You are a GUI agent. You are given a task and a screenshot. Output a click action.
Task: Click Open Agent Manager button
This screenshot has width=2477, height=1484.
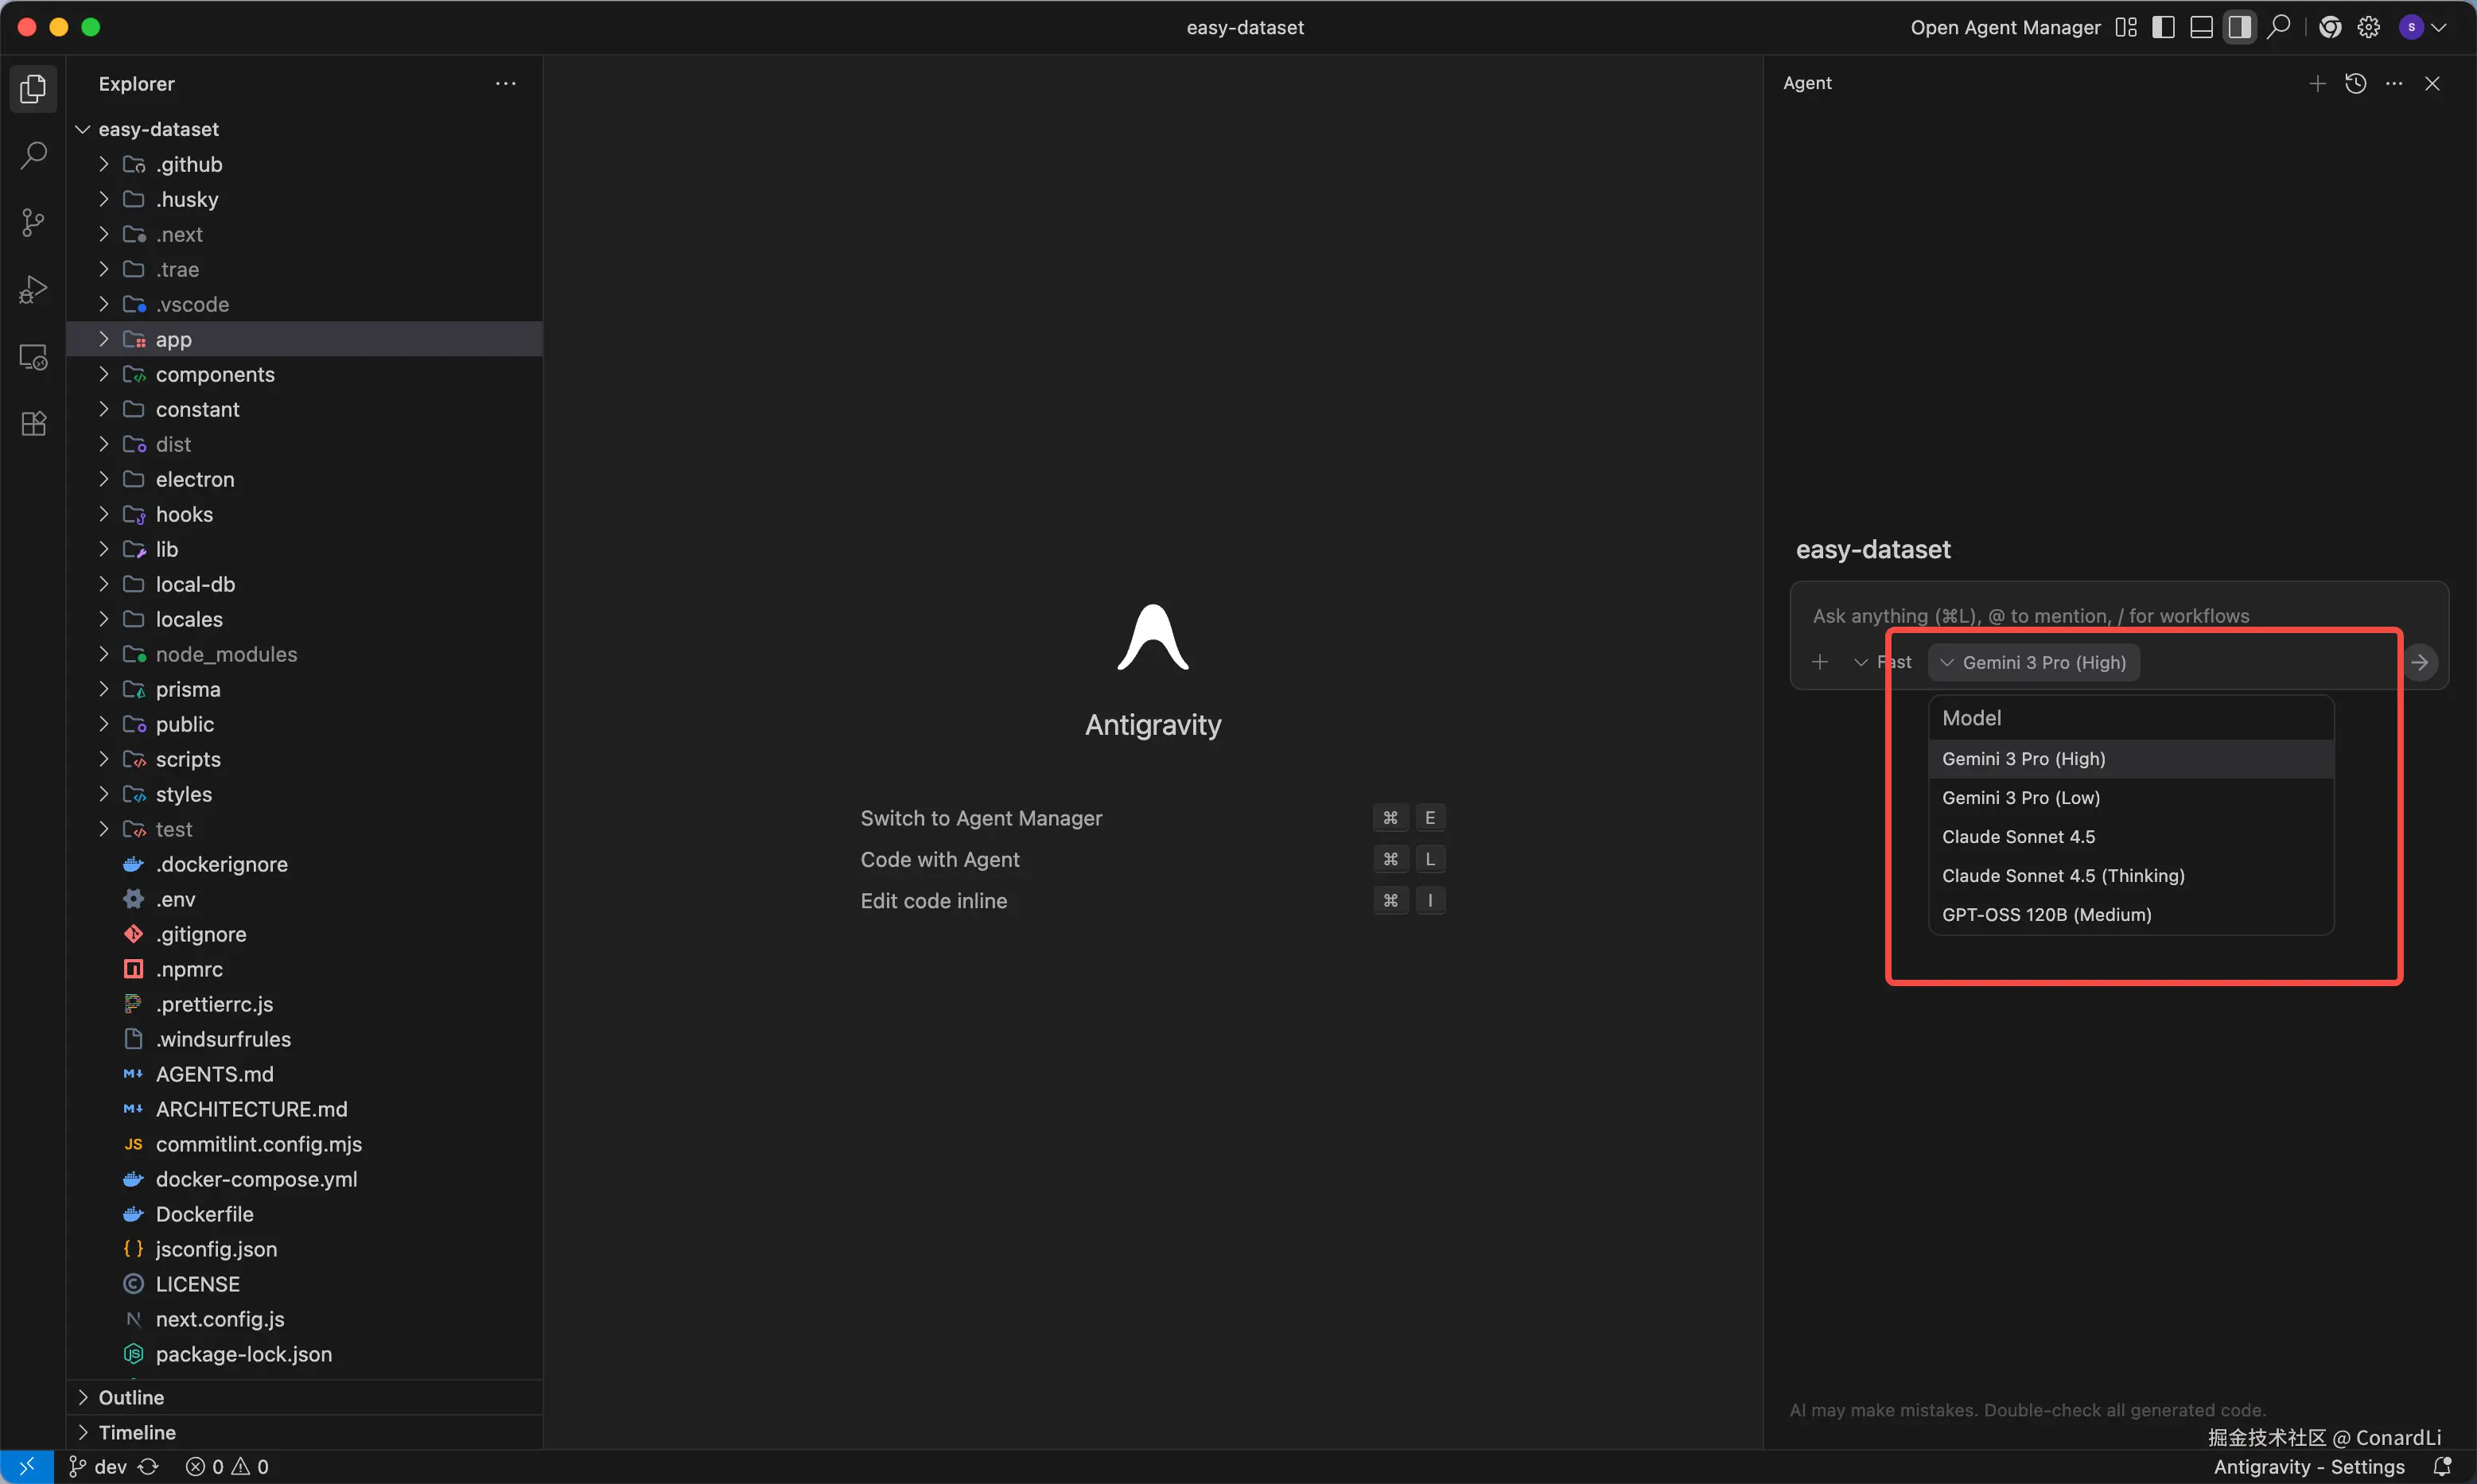click(2005, 28)
